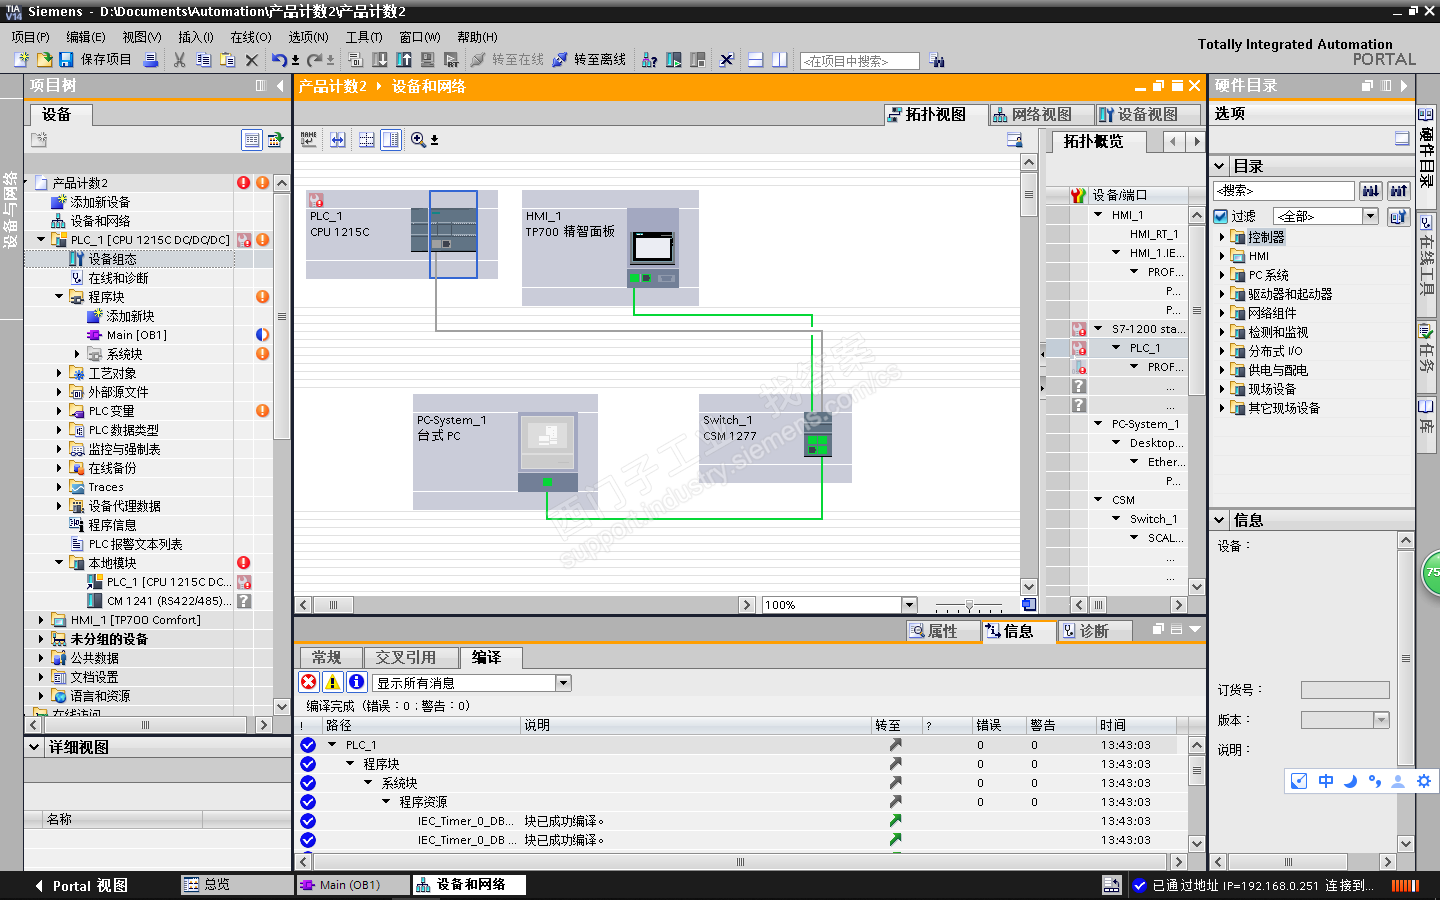Screen dimensions: 1440x900
Task: Expand the 控制器 catalog folder
Action: (1222, 237)
